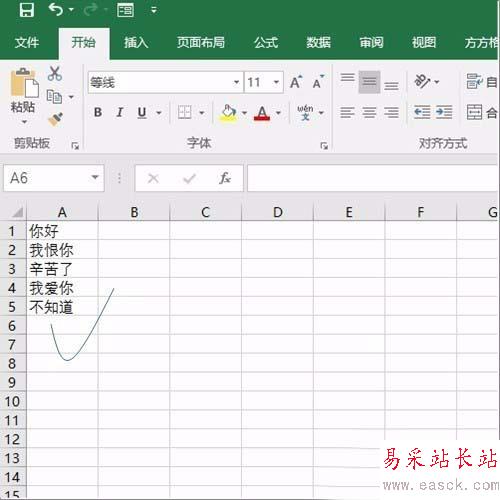Screen dimensions: 500x500
Task: Toggle bold formatting
Action: [x=98, y=112]
